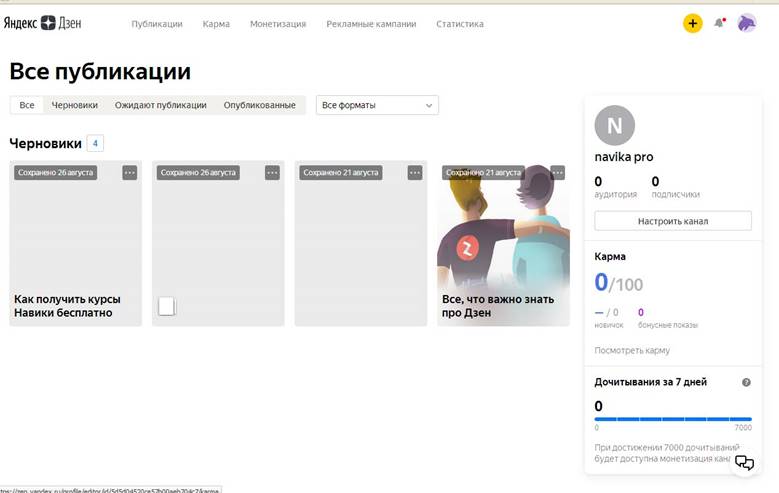Click the help question mark icon
This screenshot has height=493, width=779.
746,383
